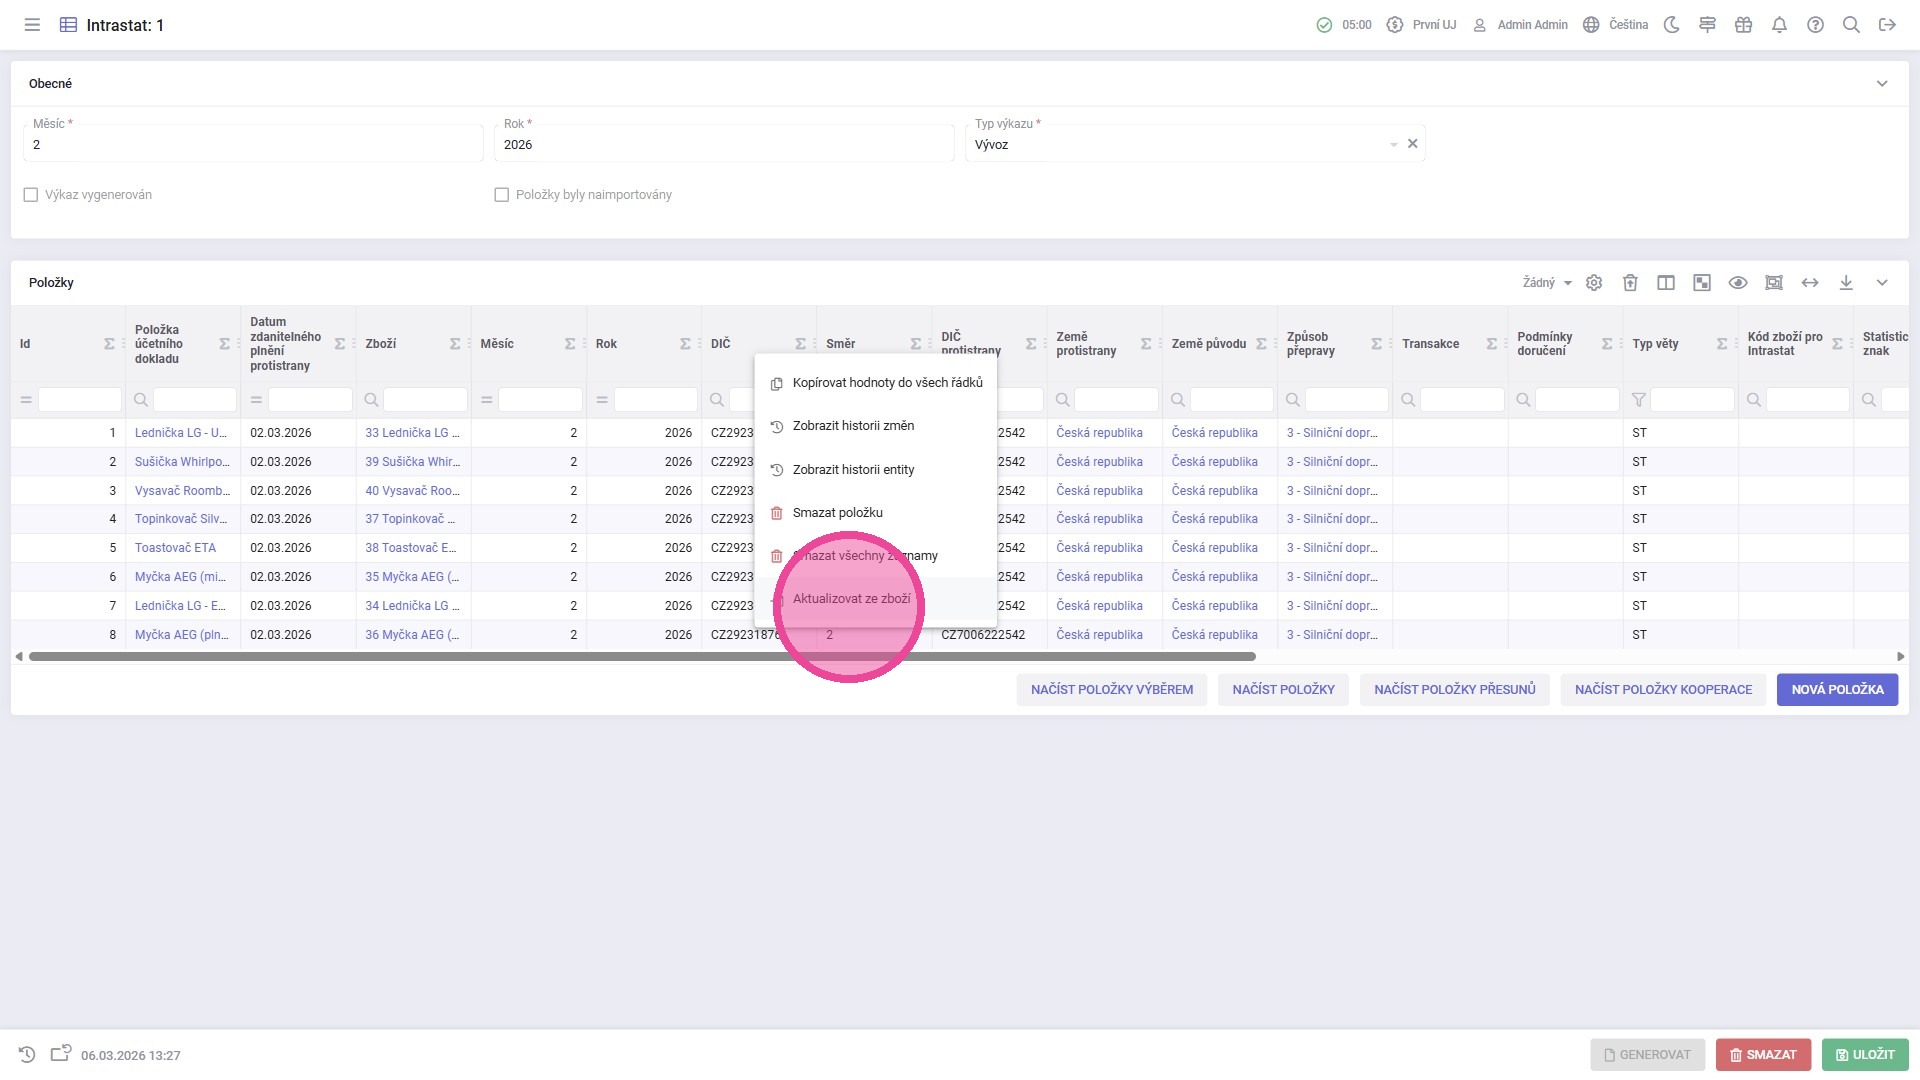Click the trash icon in Položky toolbar
This screenshot has height=1080, width=1920.
coord(1630,283)
